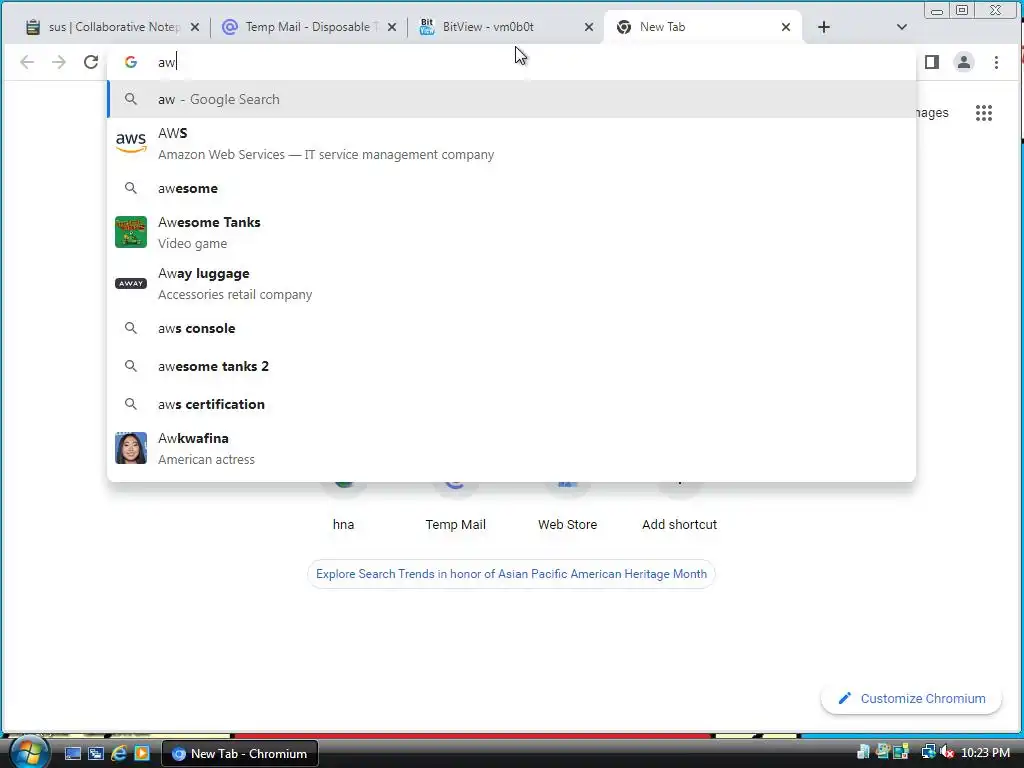Reload the page with the refresh icon
This screenshot has height=768, width=1024.
pos(91,62)
